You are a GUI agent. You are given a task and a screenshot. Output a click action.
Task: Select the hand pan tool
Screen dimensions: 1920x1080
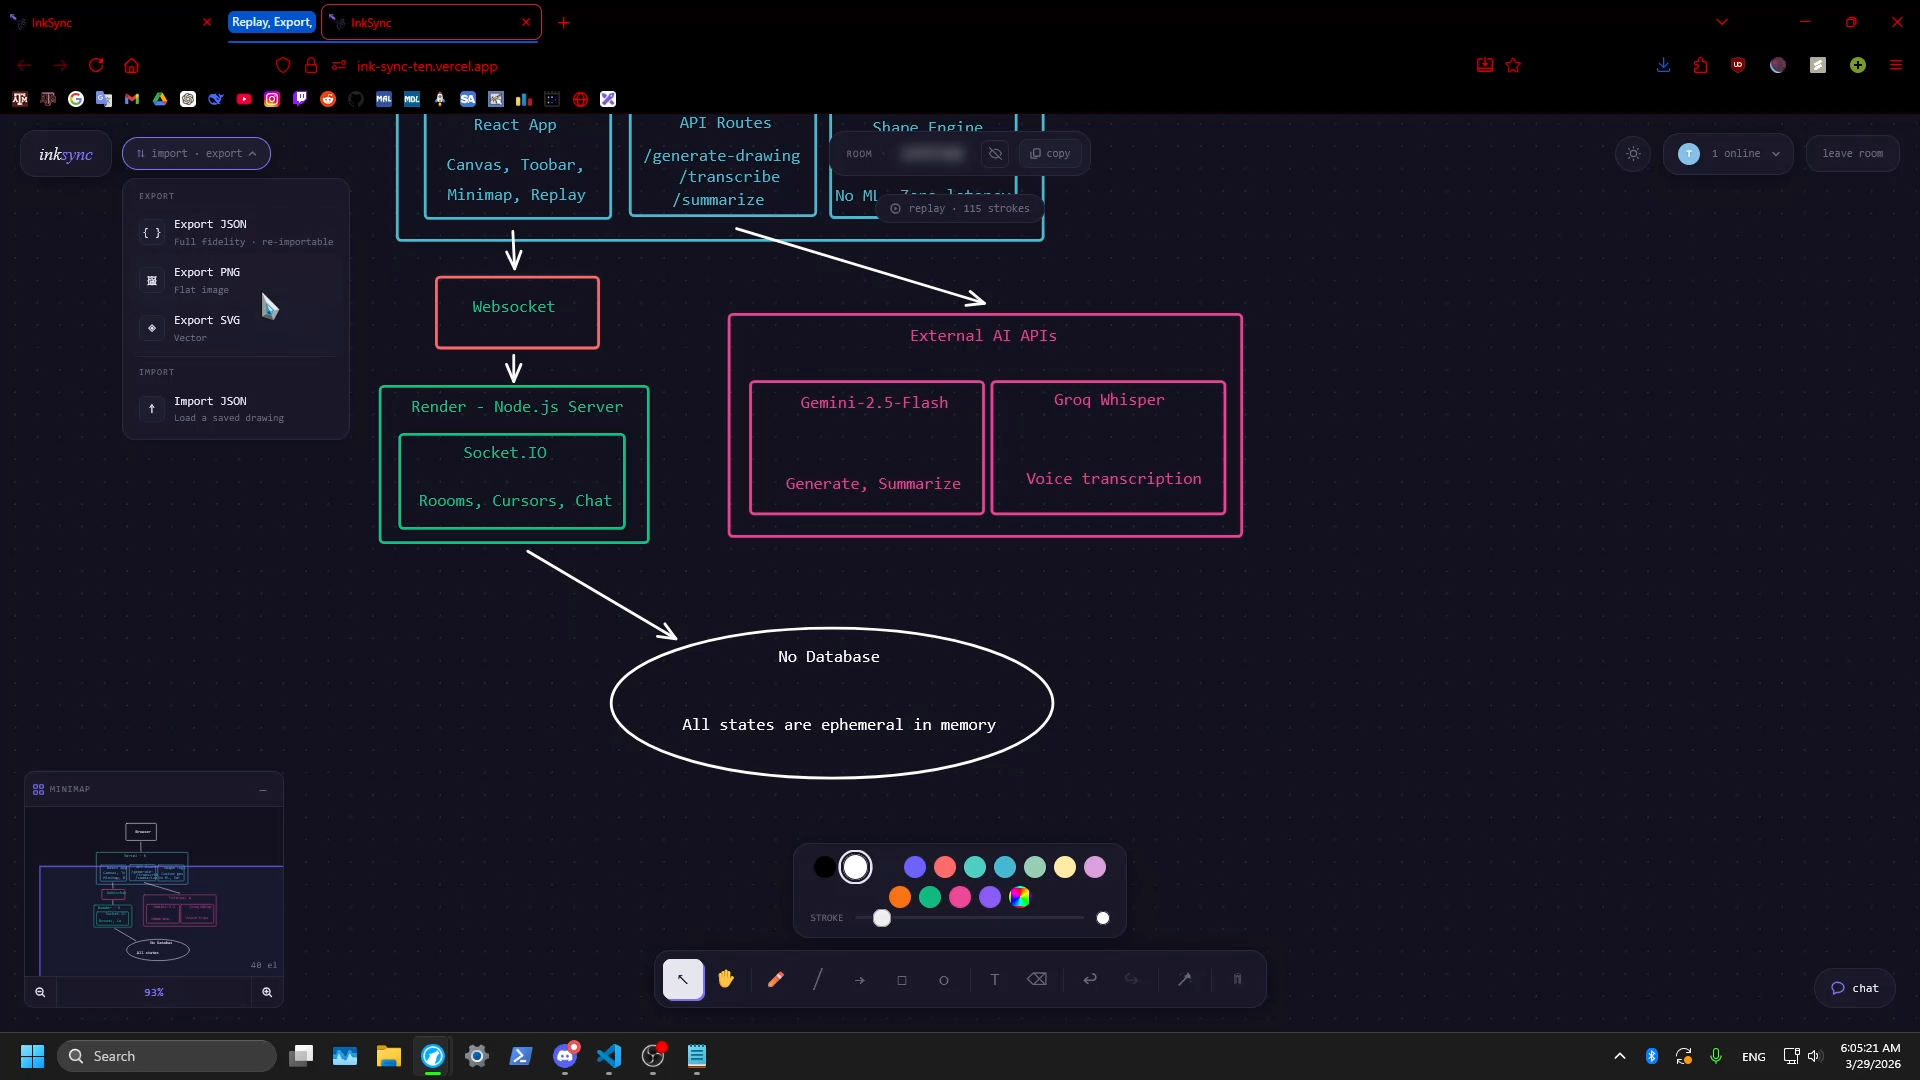pos(726,980)
